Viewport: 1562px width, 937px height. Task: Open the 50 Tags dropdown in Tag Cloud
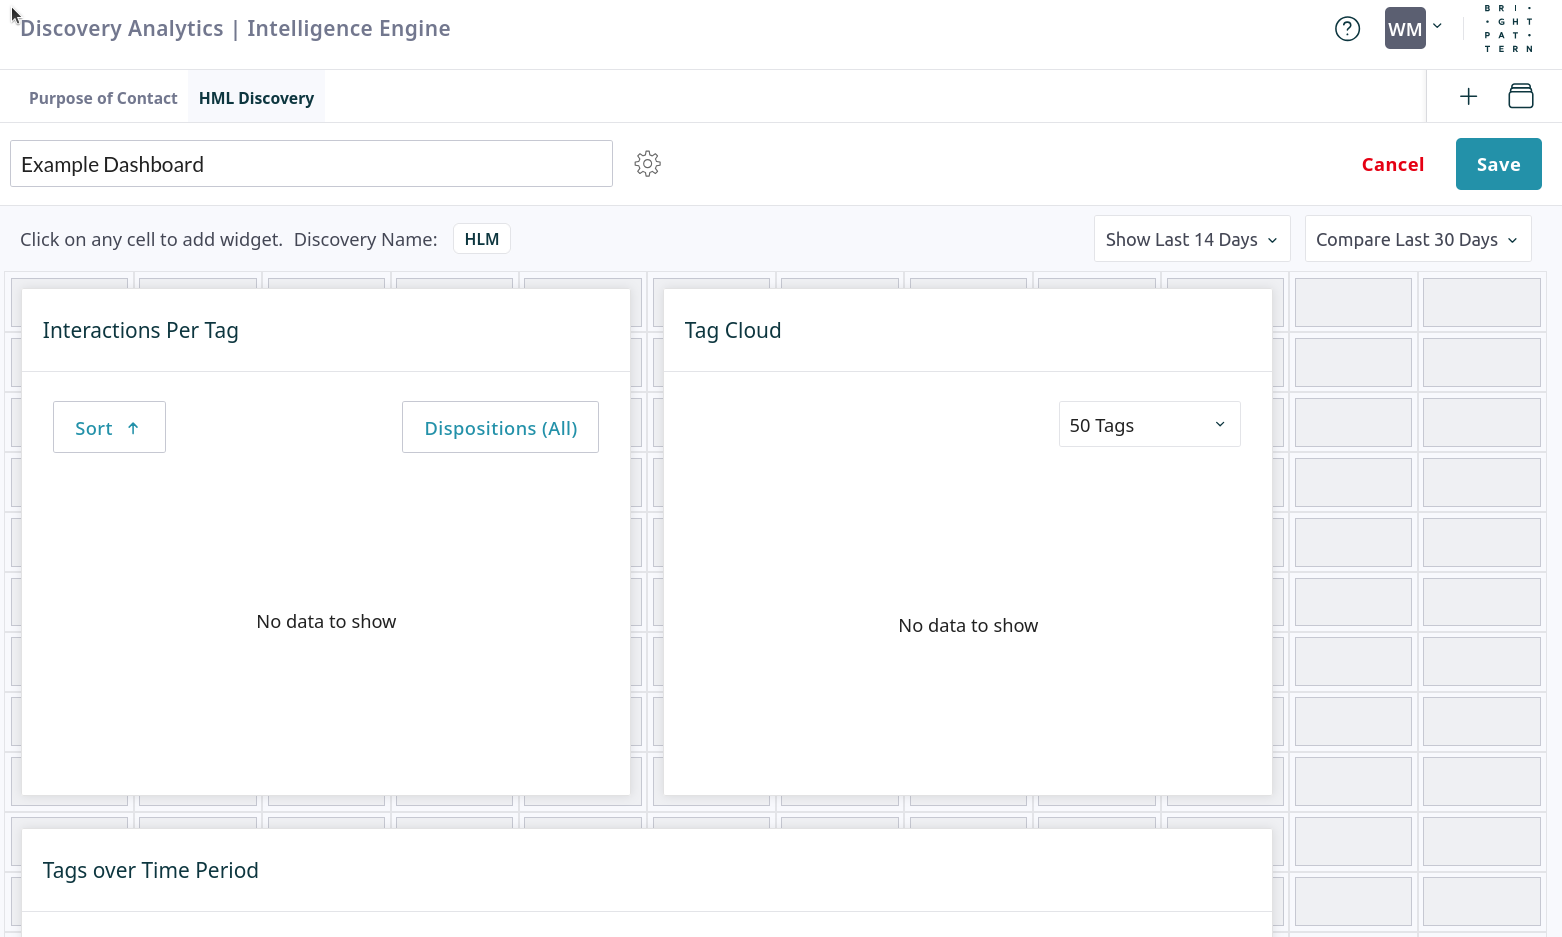(x=1149, y=425)
